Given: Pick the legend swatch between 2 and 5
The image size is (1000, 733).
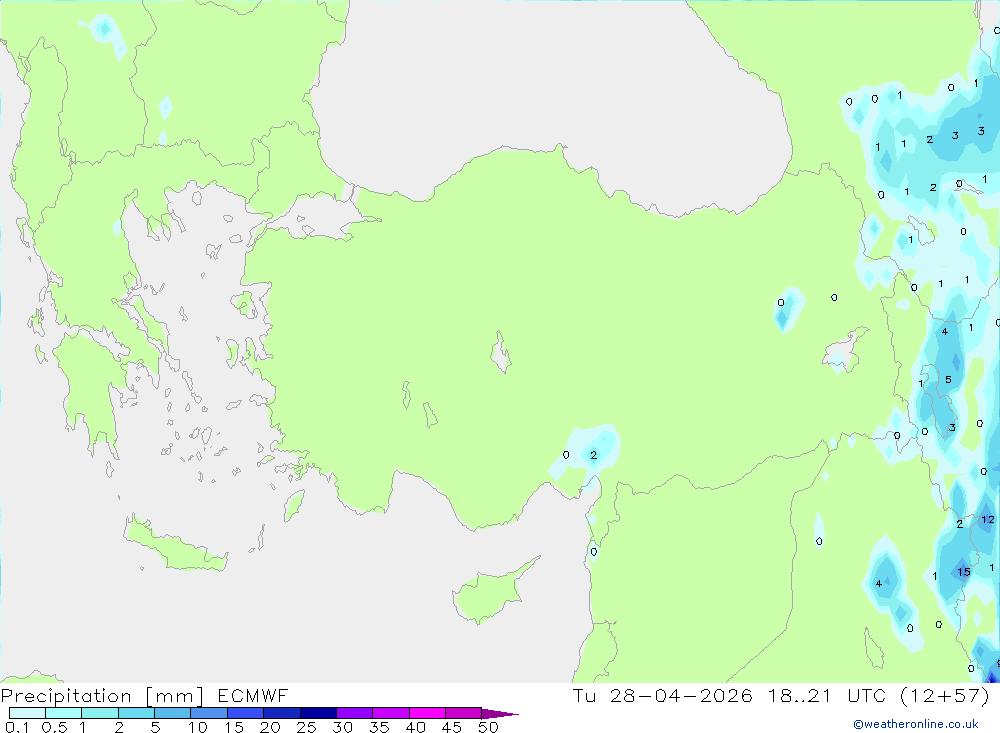Looking at the screenshot, I should point(136,713).
